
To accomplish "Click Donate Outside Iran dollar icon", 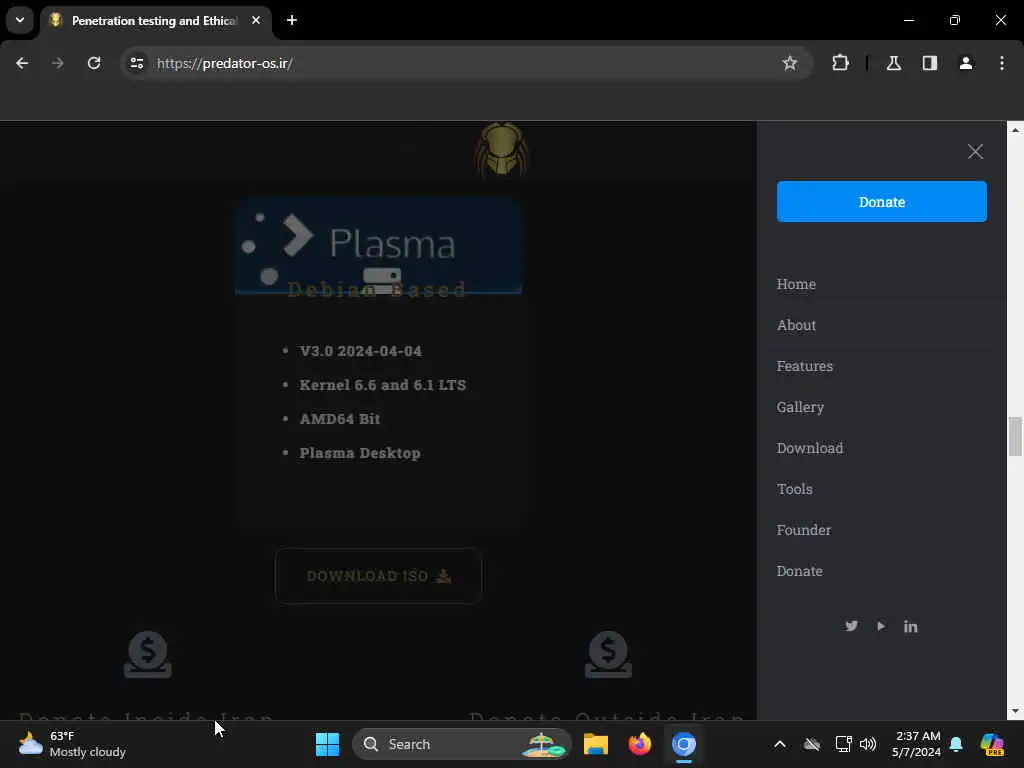I will click(608, 654).
